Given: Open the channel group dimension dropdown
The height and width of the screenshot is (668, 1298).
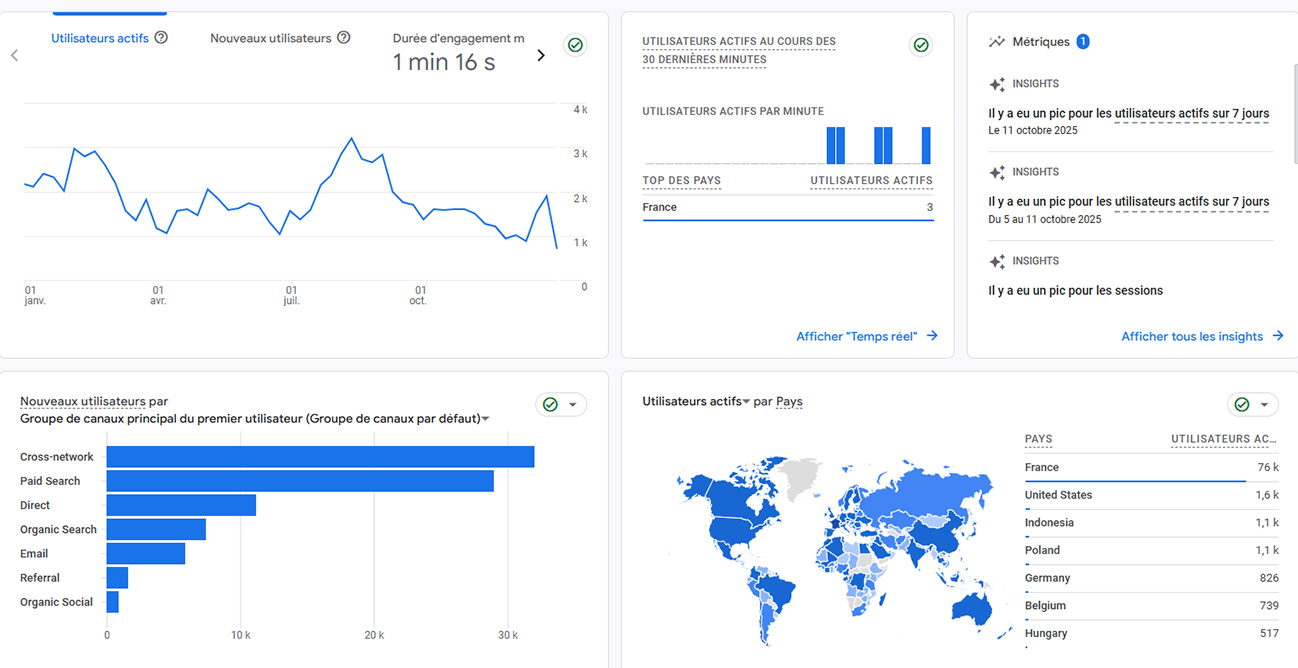Looking at the screenshot, I should 485,419.
